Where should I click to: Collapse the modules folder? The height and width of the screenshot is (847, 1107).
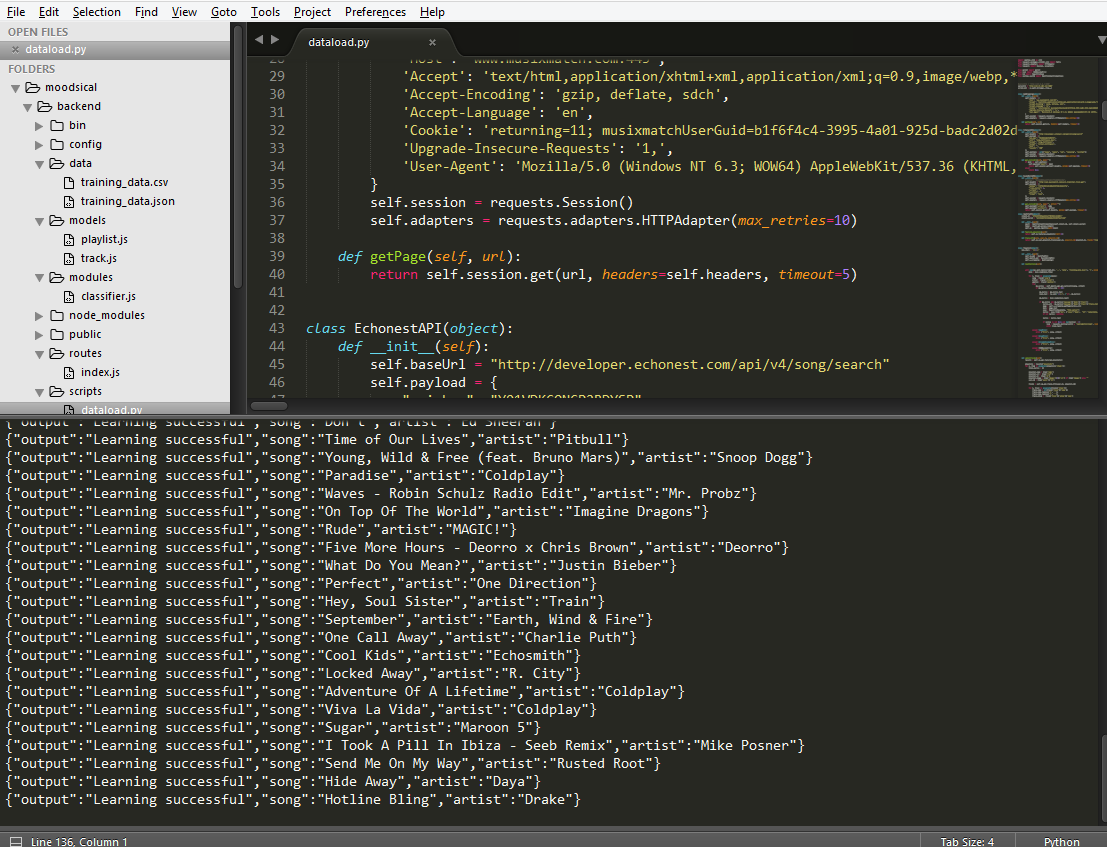click(x=40, y=278)
